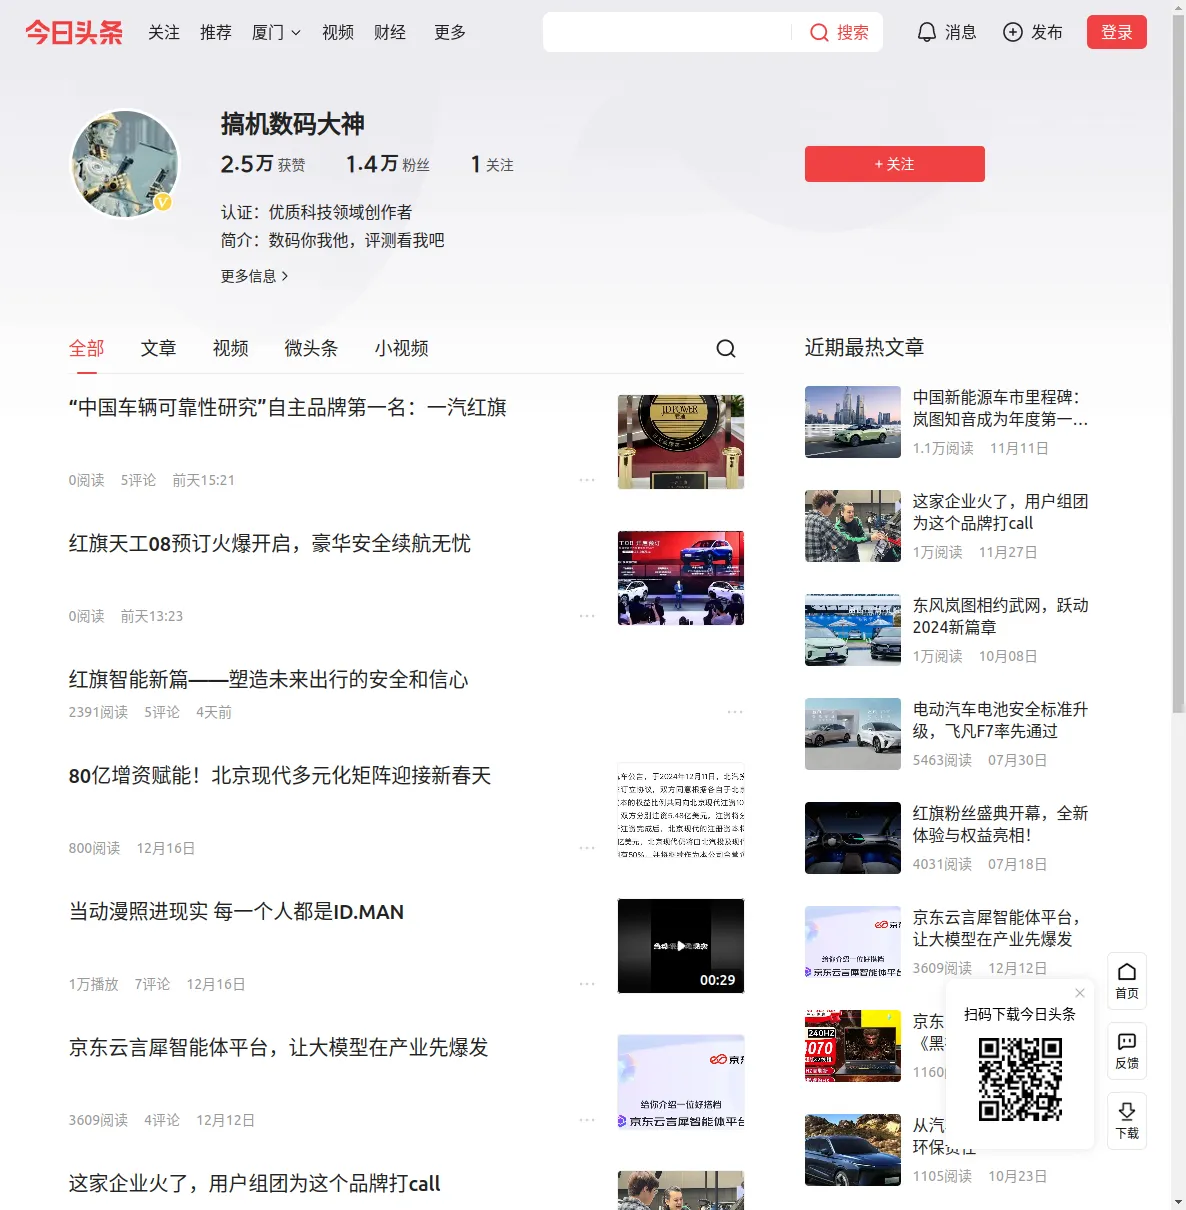The width and height of the screenshot is (1186, 1210).
Task: Open more options for the 红旗智能新篇 article
Action: (x=735, y=712)
